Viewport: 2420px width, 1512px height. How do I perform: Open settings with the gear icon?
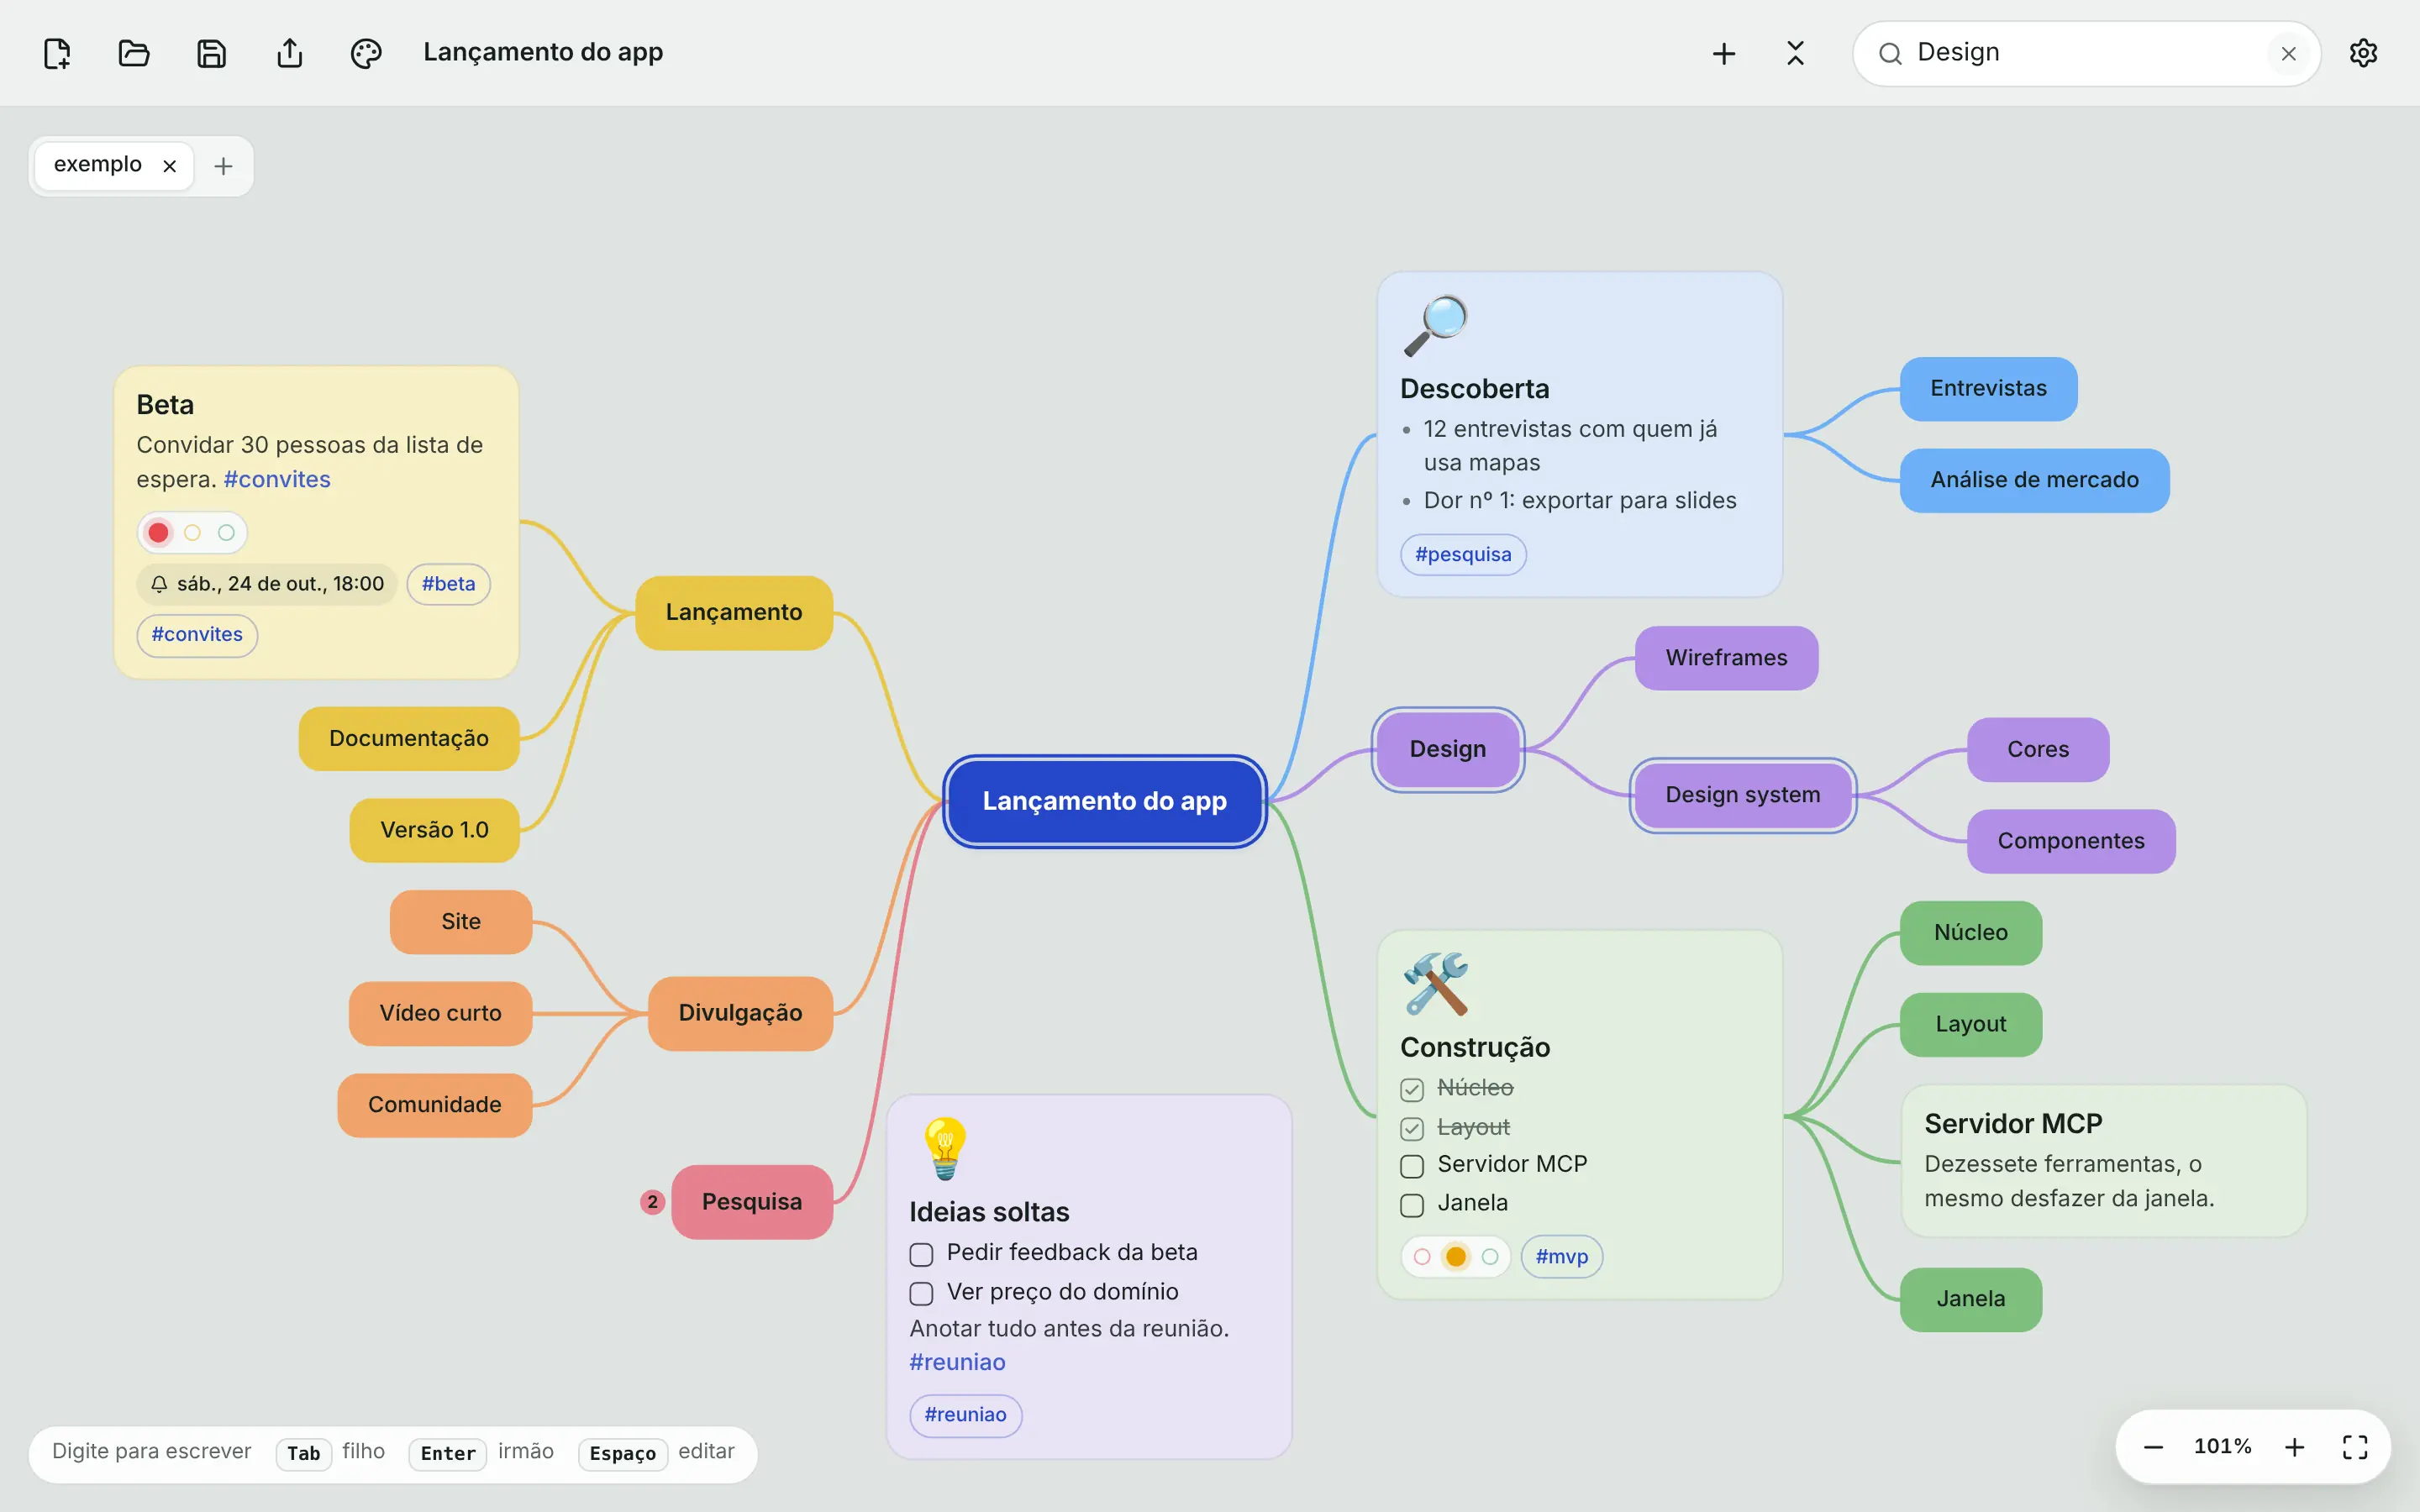[x=2363, y=53]
